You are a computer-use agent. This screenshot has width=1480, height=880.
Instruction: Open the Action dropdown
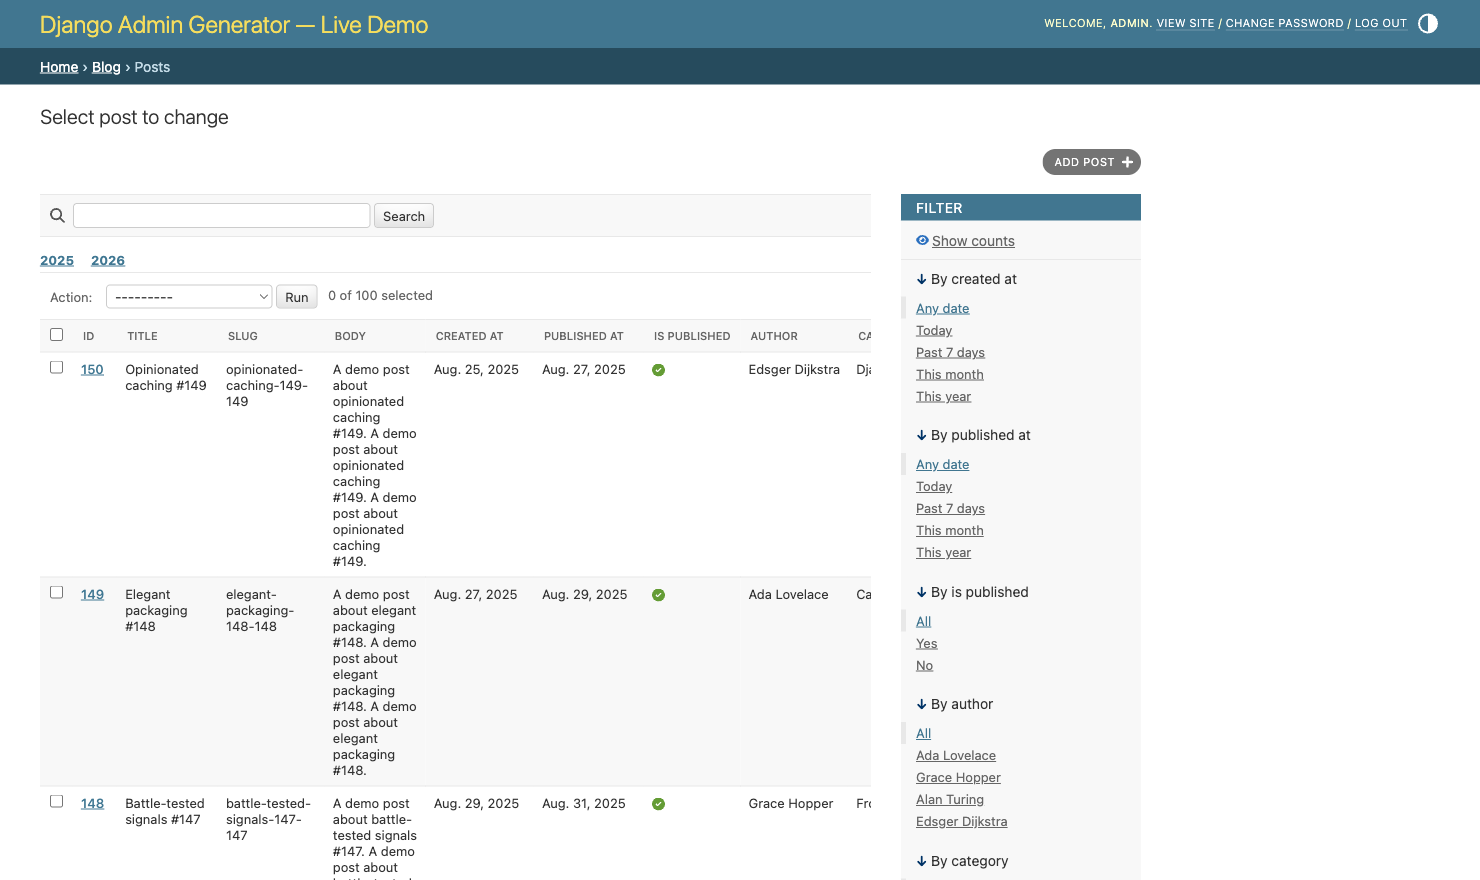point(189,297)
